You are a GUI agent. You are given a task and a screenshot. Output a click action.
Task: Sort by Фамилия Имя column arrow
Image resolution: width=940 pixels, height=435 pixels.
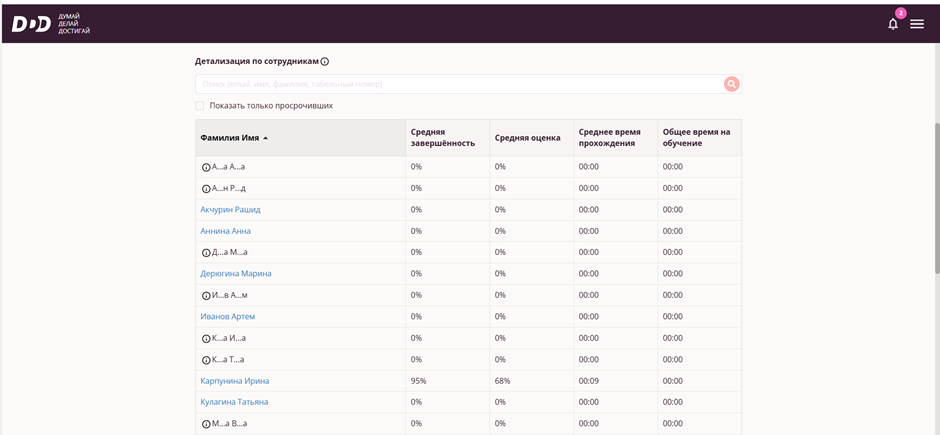point(266,138)
